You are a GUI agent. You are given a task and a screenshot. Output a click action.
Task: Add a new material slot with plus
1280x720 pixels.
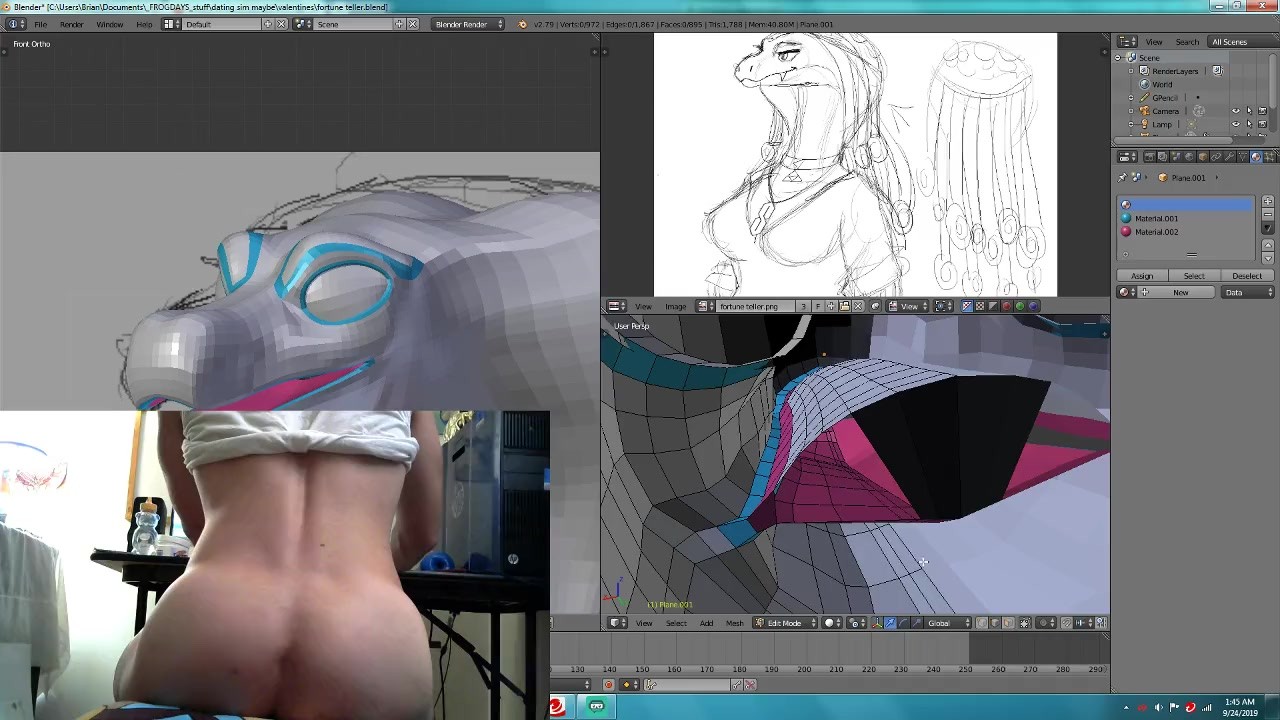(x=1268, y=202)
